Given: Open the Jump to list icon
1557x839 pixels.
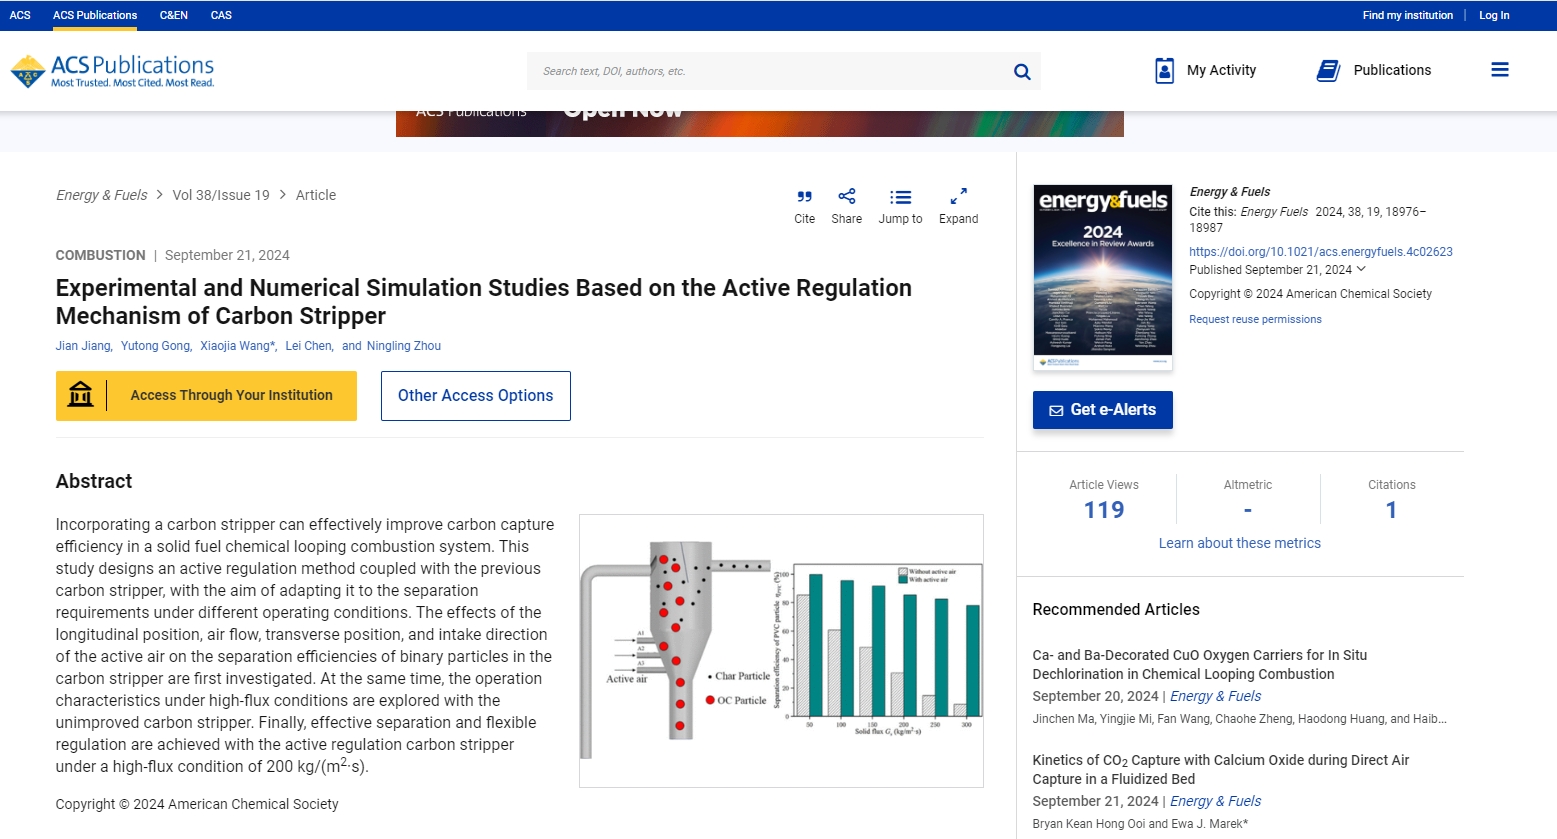Looking at the screenshot, I should 900,197.
